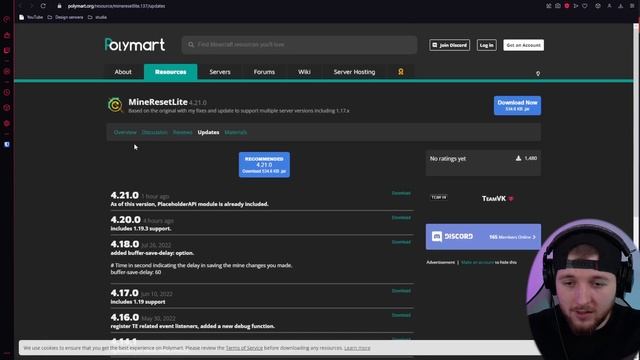Click the search magnifier icon
640x360 pixels.
pyautogui.click(x=191, y=44)
